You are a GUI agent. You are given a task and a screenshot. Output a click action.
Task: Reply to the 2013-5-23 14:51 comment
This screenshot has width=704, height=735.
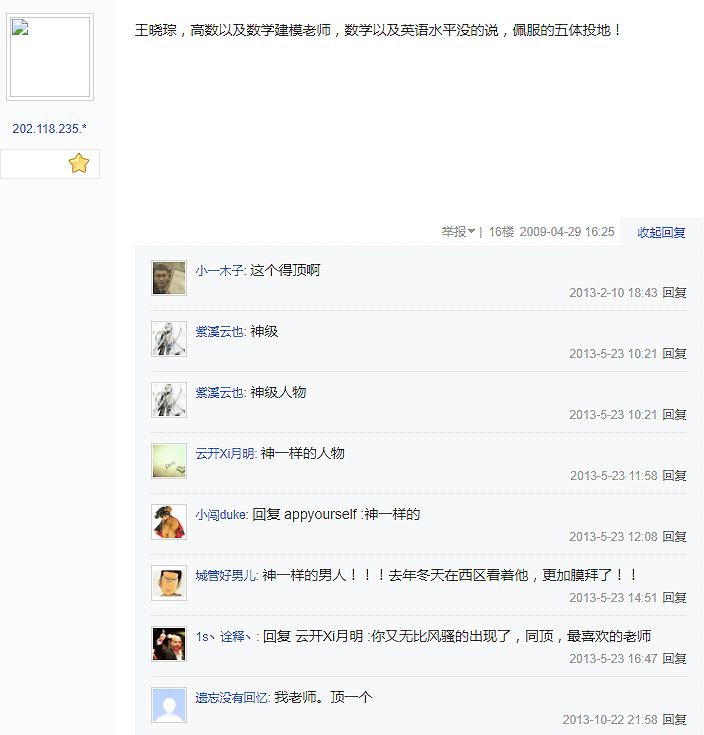click(x=674, y=597)
